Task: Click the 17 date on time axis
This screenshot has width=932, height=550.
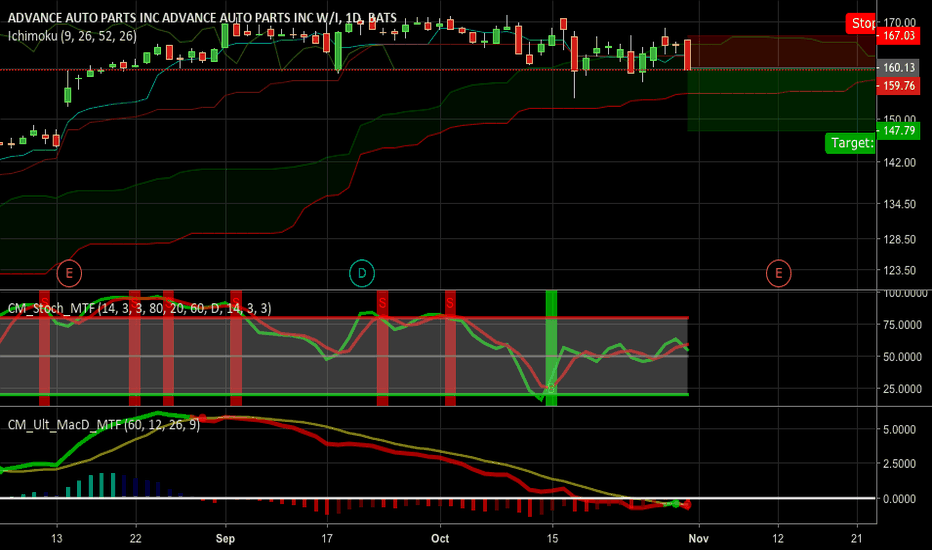Action: pos(327,539)
